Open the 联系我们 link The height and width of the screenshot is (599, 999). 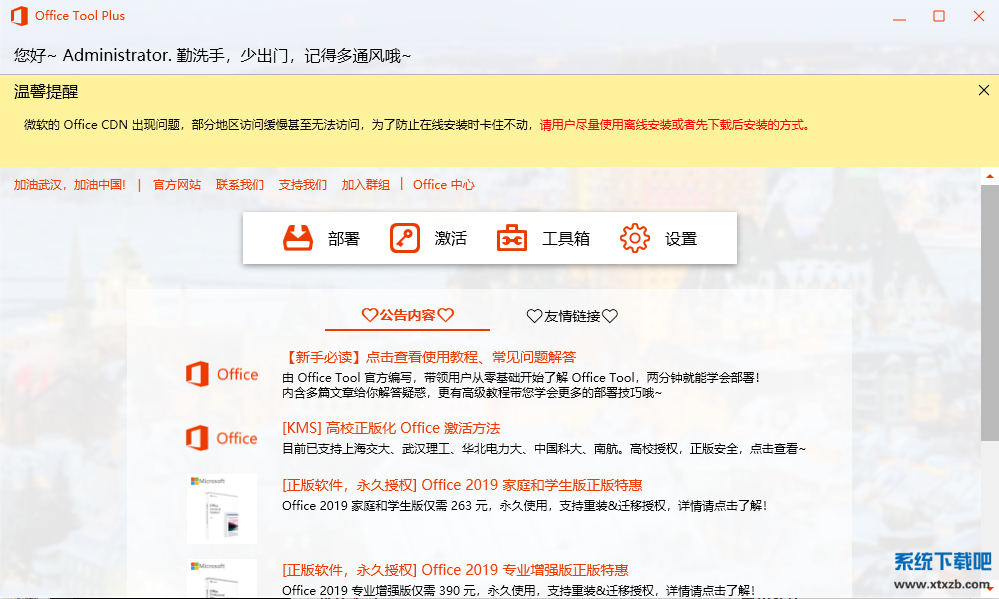[240, 185]
